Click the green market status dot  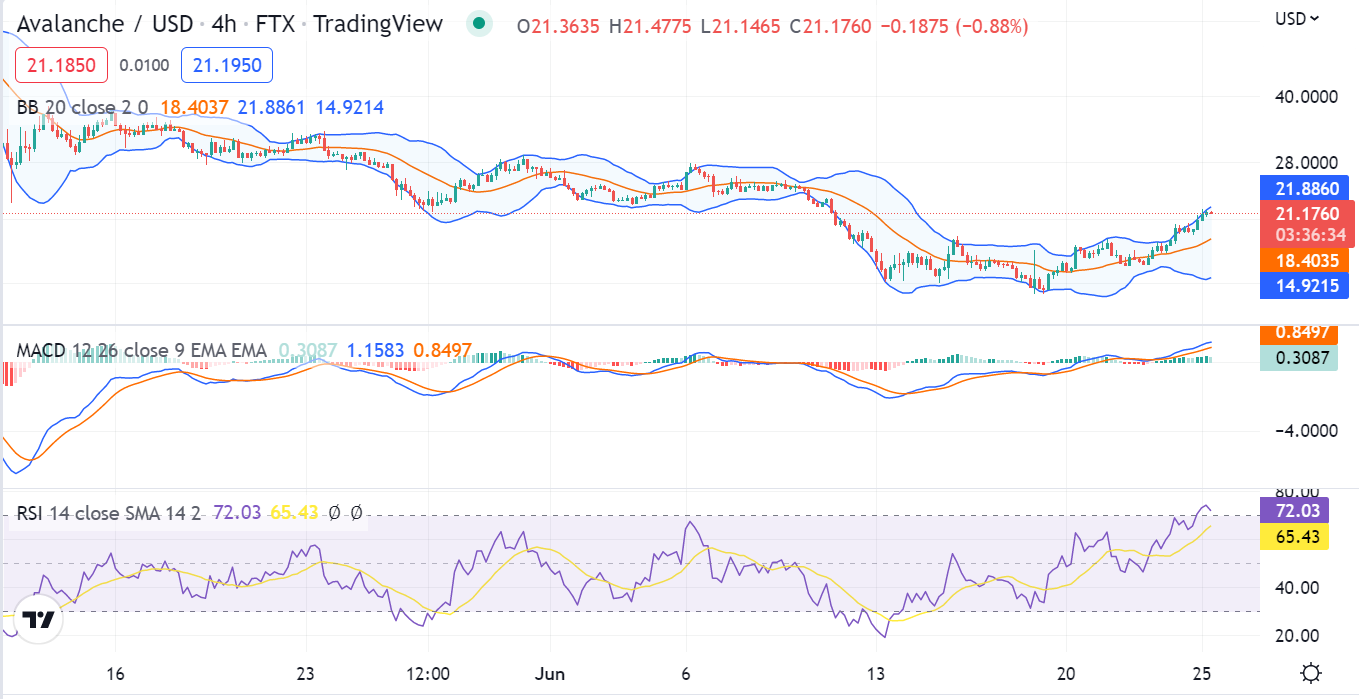[481, 23]
